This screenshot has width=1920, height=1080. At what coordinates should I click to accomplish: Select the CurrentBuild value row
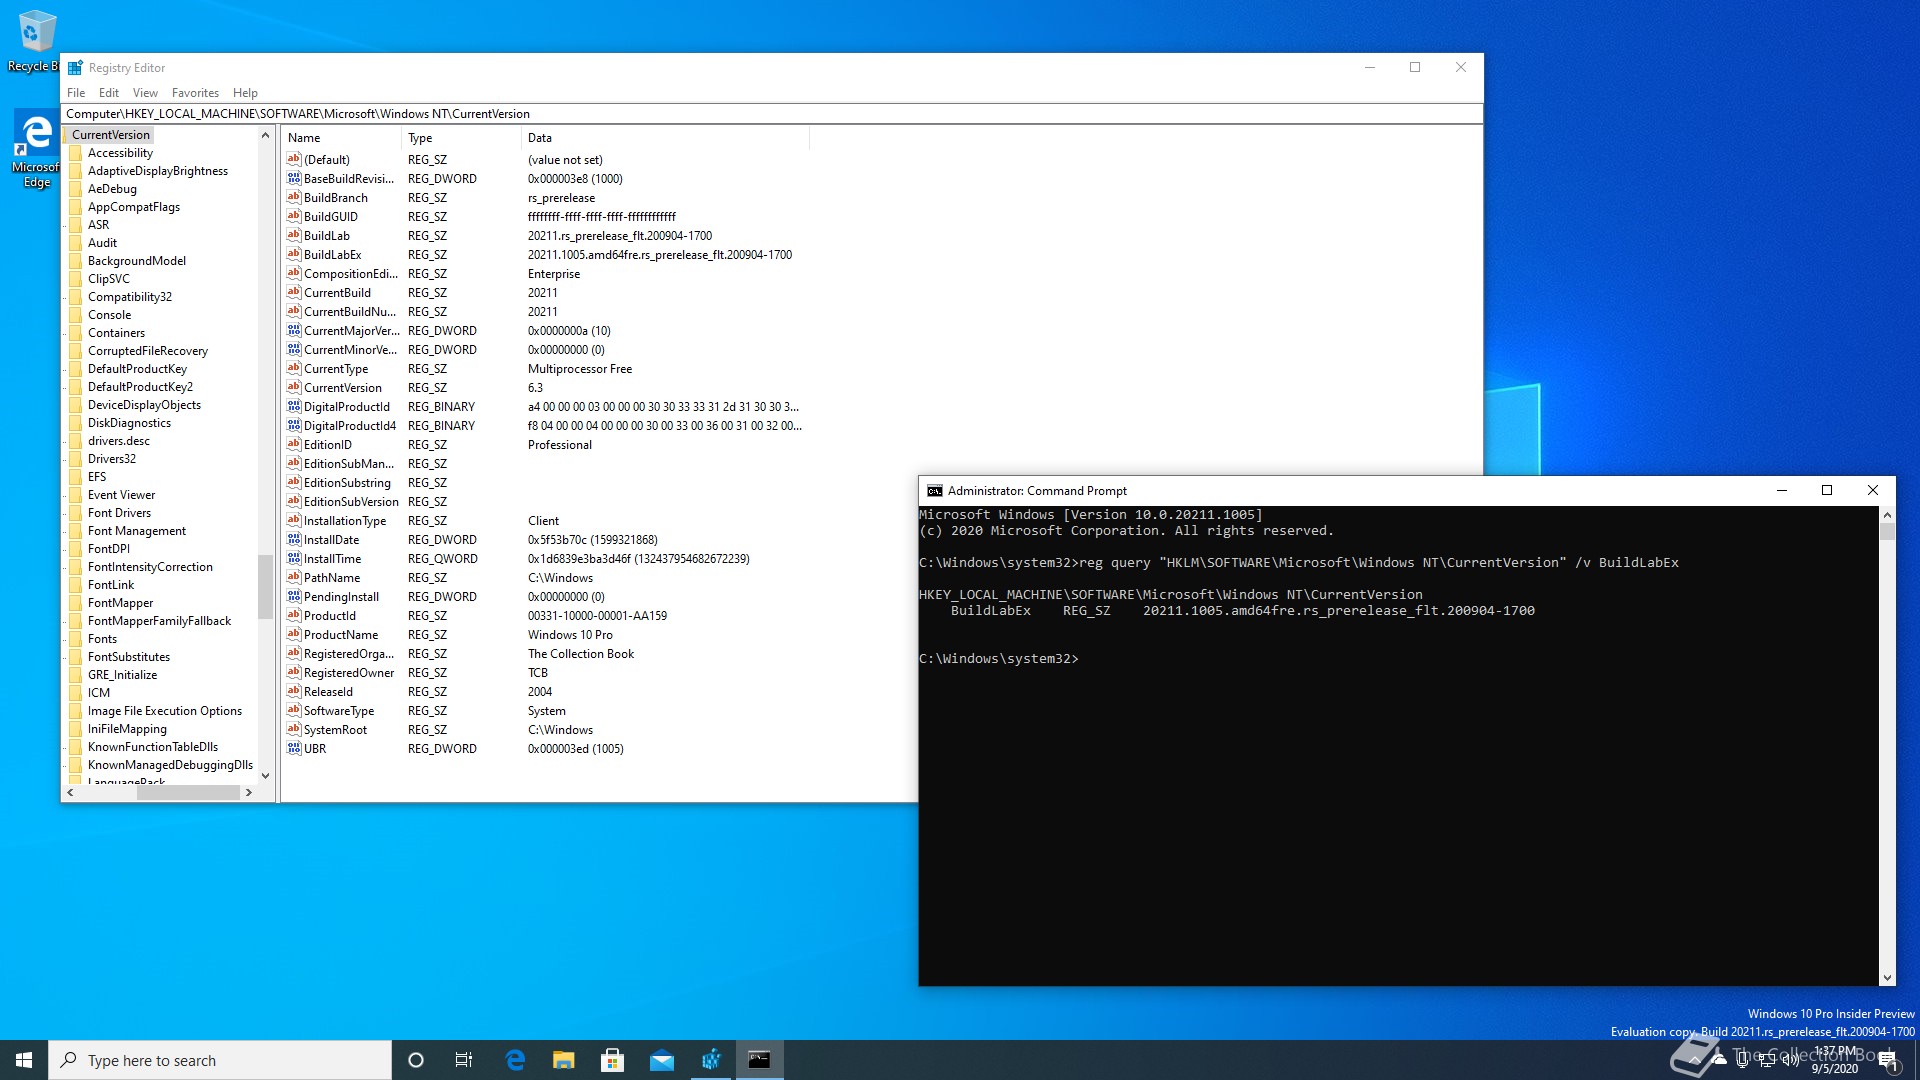pyautogui.click(x=545, y=293)
